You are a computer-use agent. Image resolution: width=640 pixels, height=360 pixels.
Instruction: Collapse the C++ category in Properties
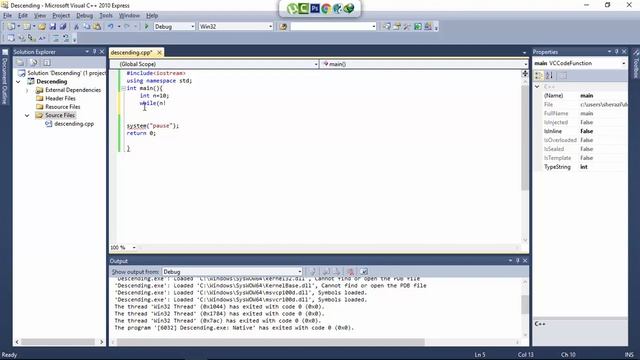[538, 87]
